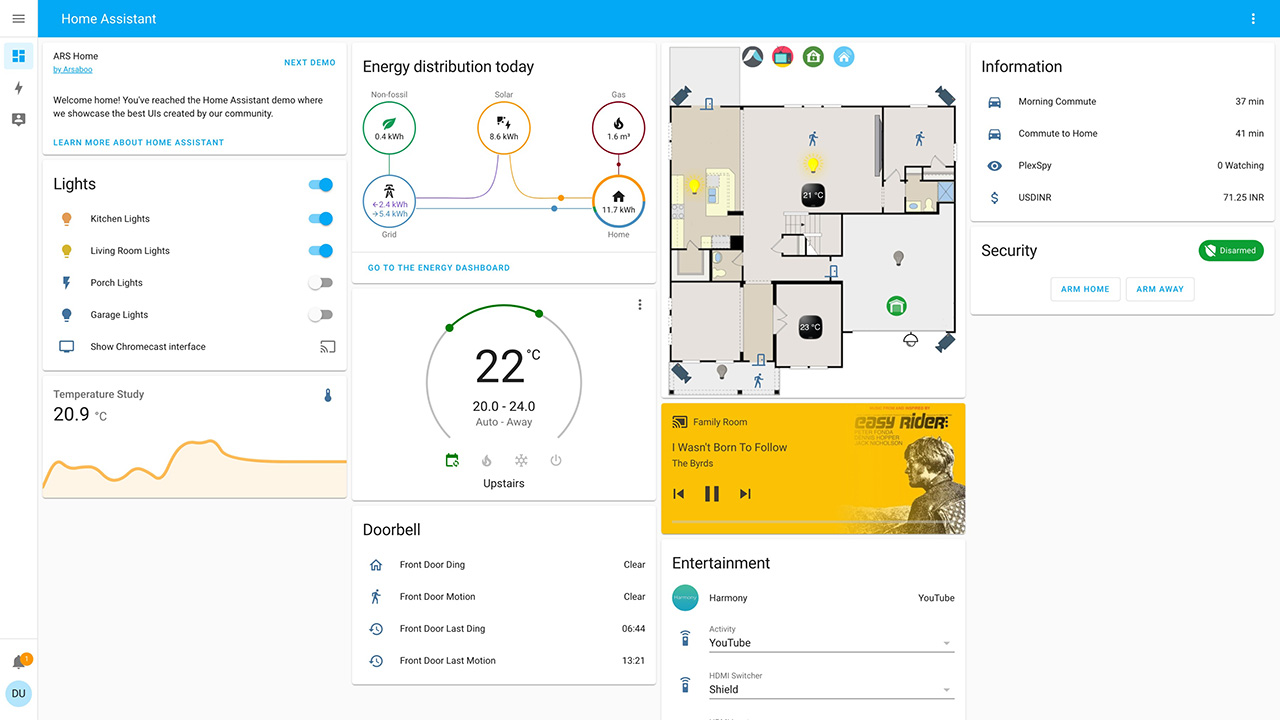Open the Chromecast cast icon
Viewport: 1280px width, 720px height.
(x=327, y=346)
